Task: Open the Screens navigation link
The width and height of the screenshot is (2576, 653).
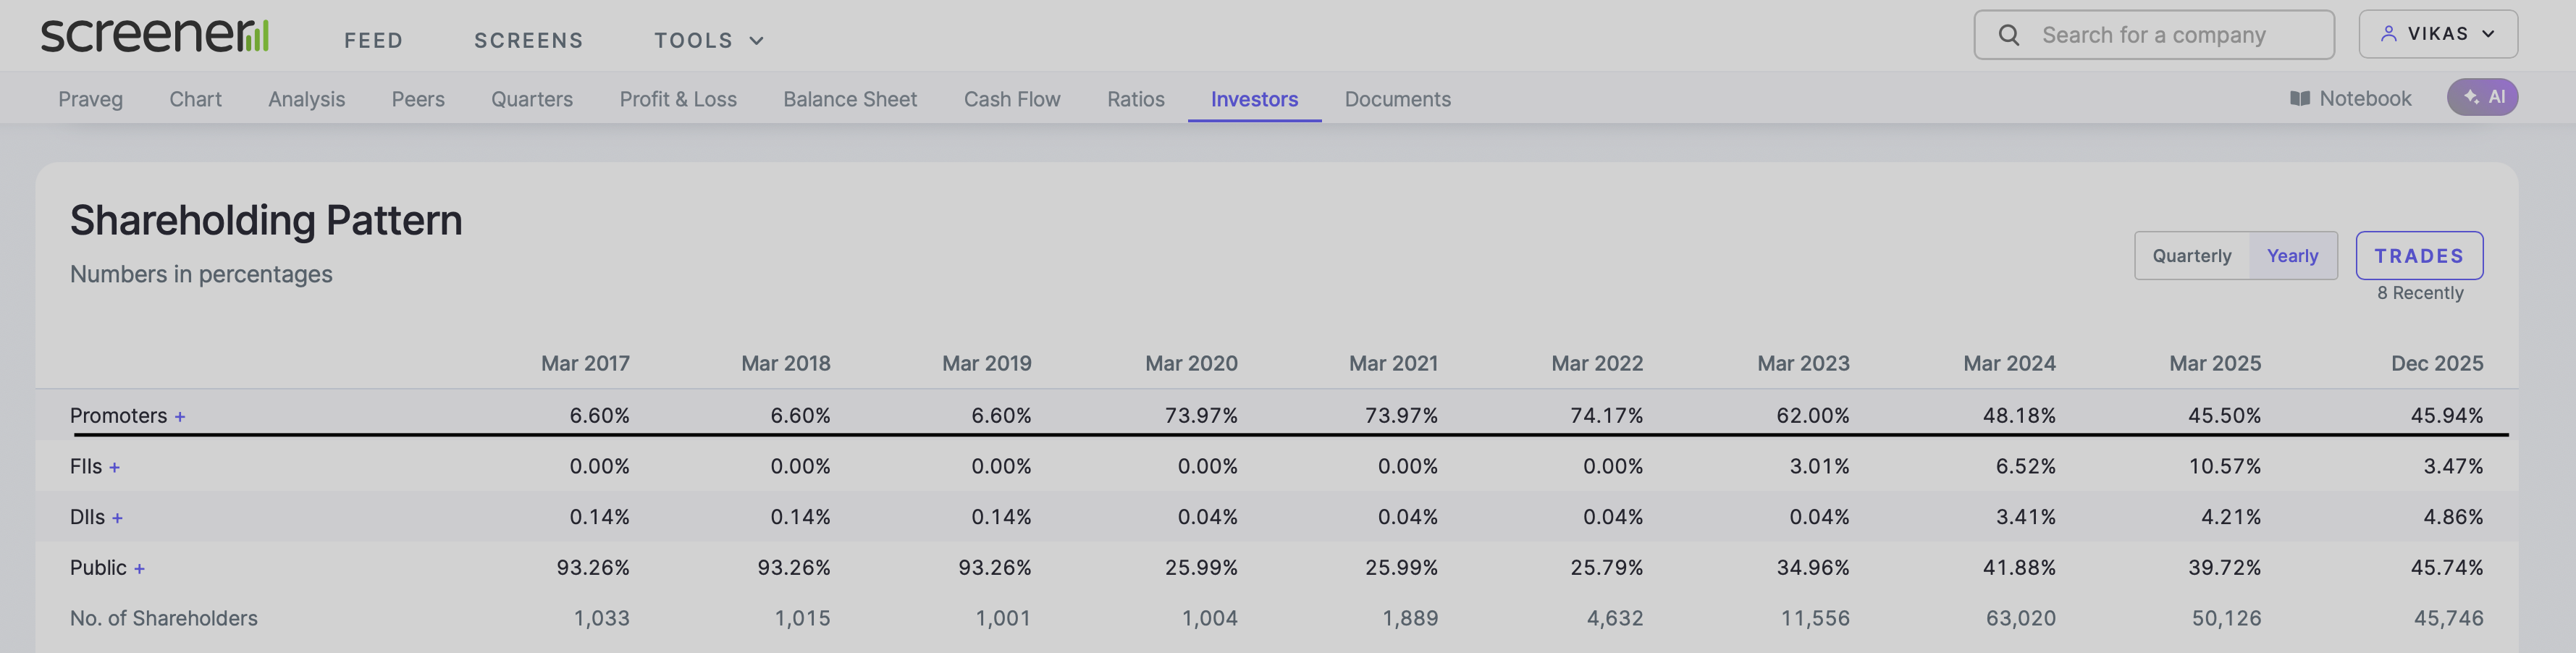Action: (528, 40)
